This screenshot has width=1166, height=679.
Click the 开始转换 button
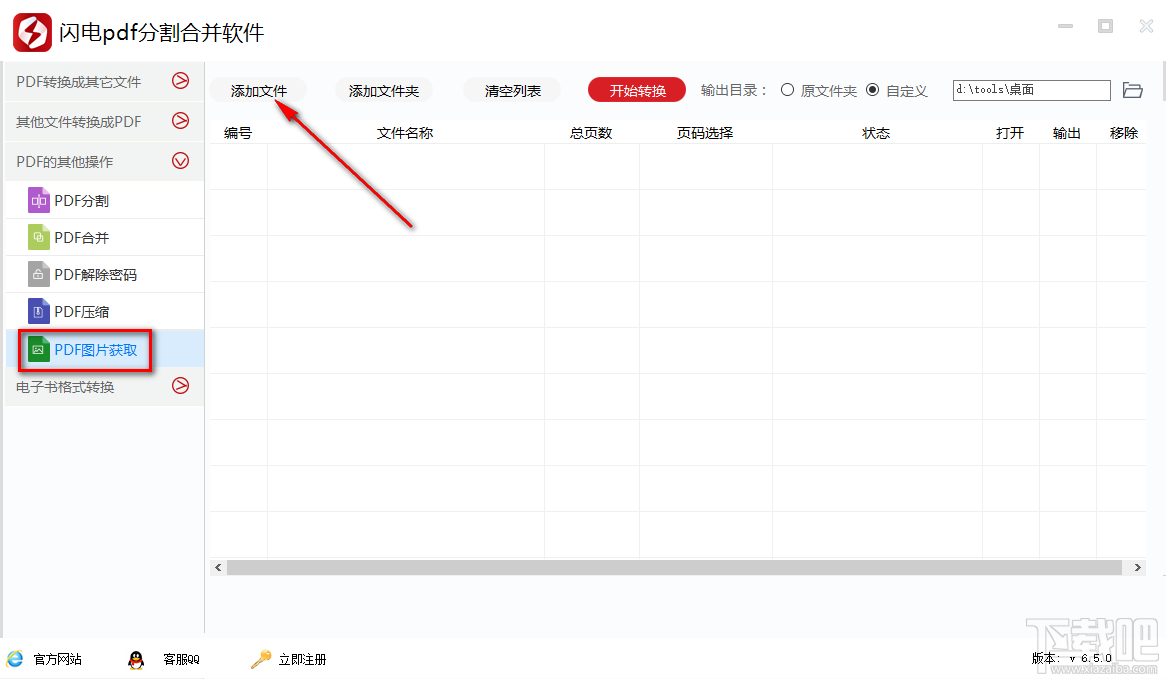[636, 89]
